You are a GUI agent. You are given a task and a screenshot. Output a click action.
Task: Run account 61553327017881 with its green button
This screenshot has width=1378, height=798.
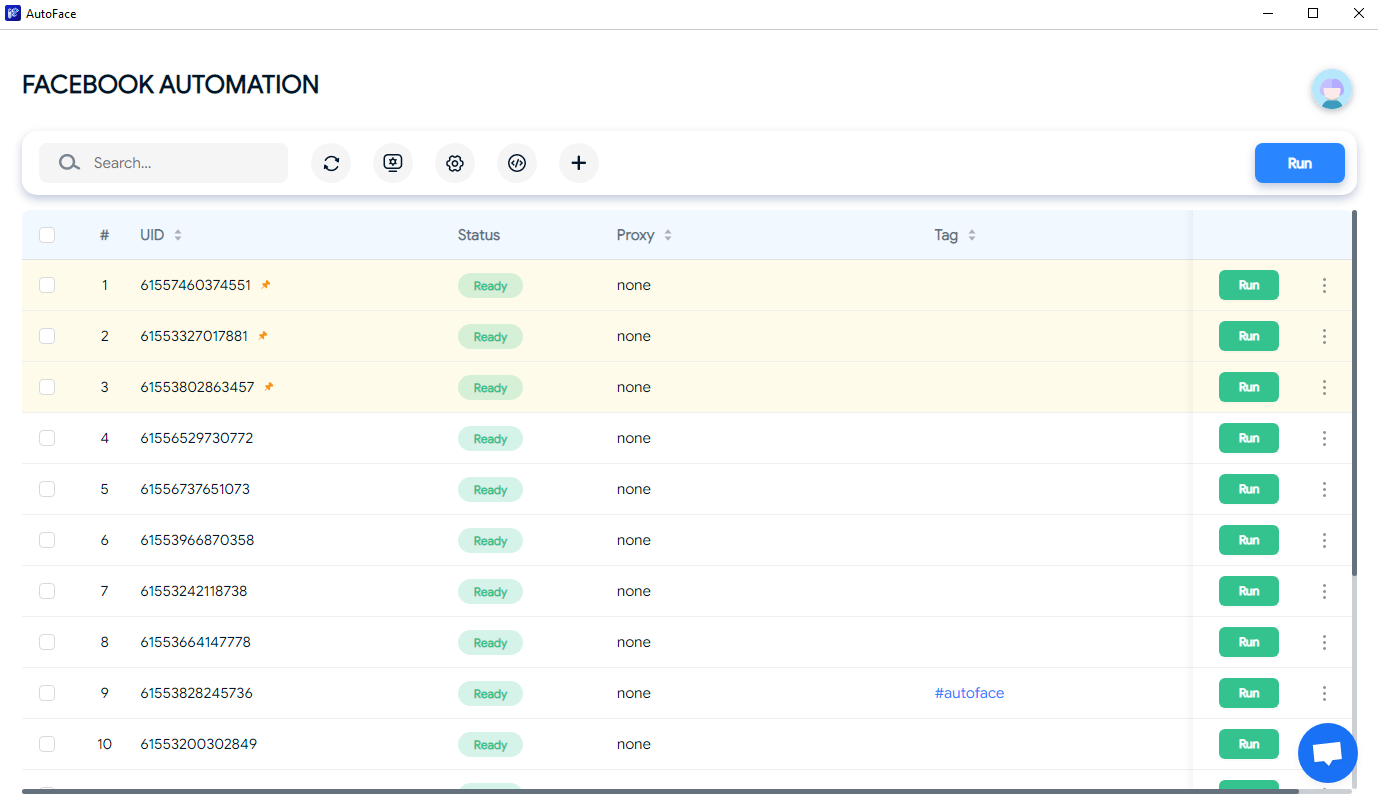pos(1249,336)
